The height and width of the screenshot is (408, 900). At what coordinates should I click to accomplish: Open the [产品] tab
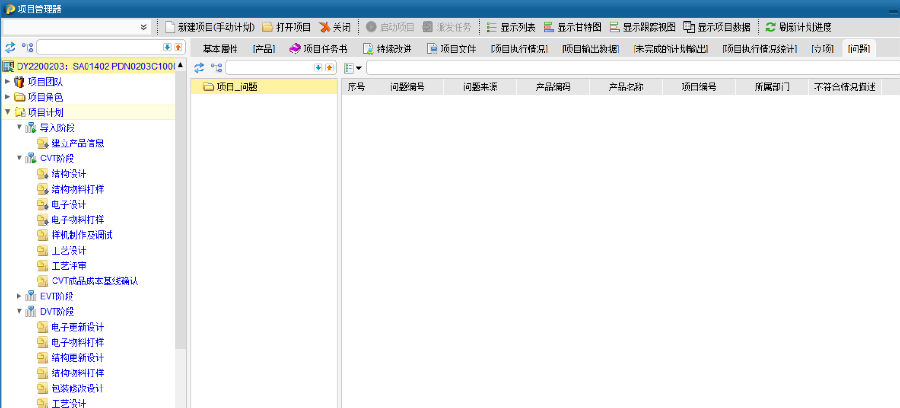coord(263,49)
